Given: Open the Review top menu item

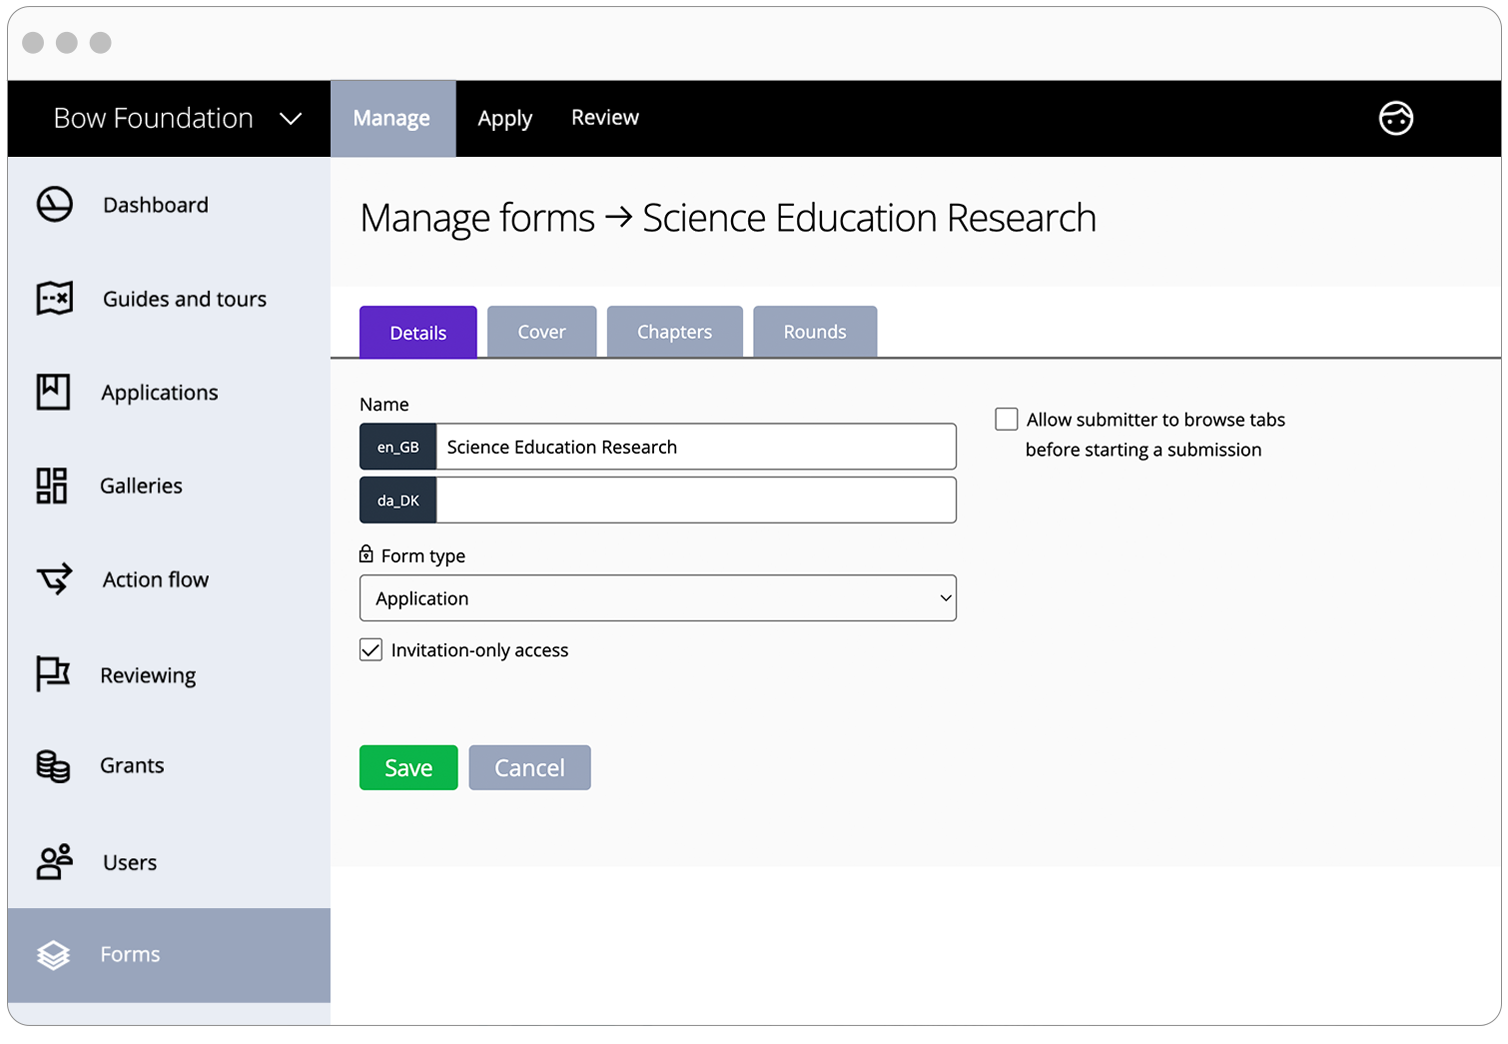Looking at the screenshot, I should point(604,118).
